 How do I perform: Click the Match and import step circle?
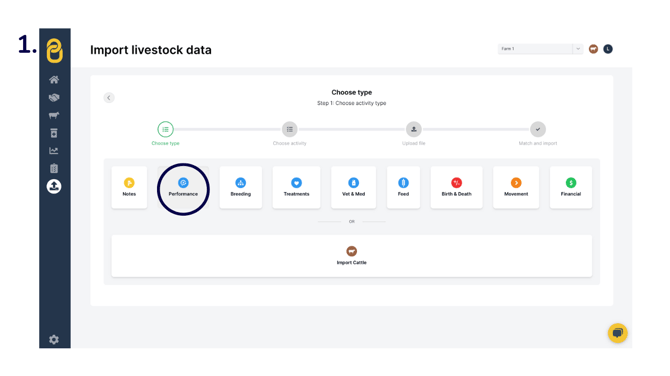pyautogui.click(x=538, y=129)
